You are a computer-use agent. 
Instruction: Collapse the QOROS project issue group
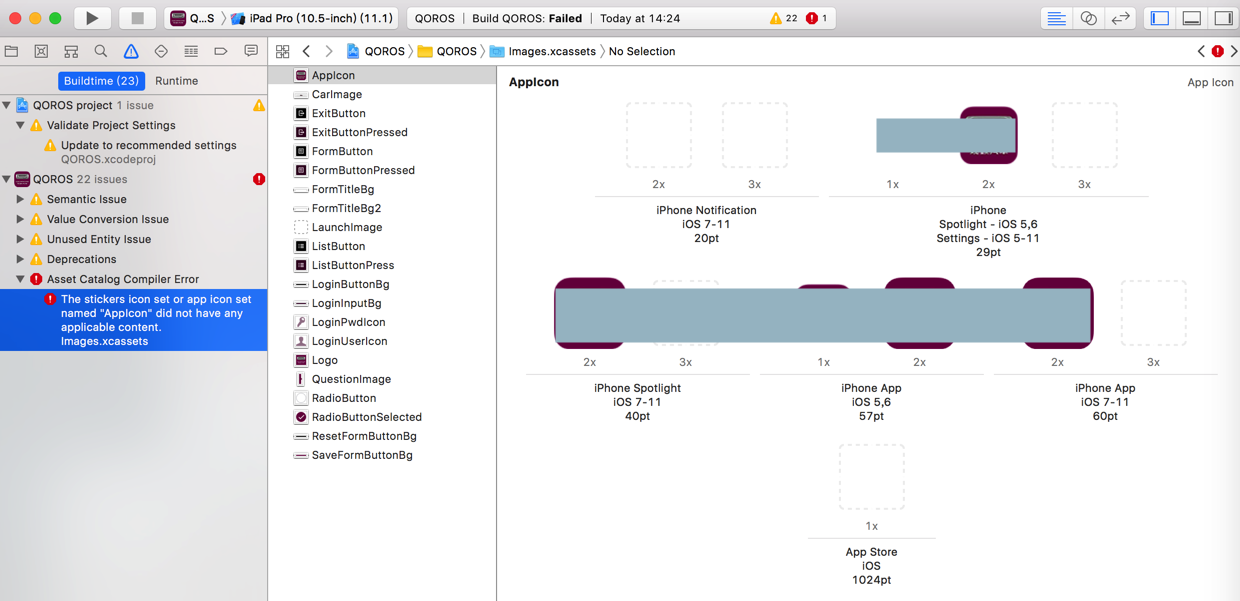(7, 105)
